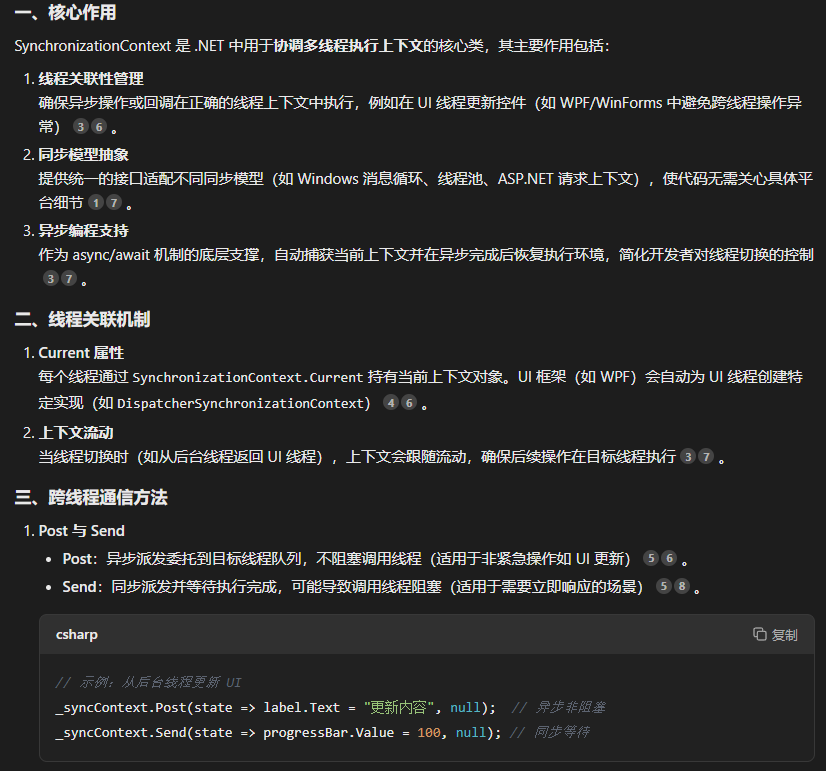Click the comment 异步非阻塞 in code

(559, 707)
